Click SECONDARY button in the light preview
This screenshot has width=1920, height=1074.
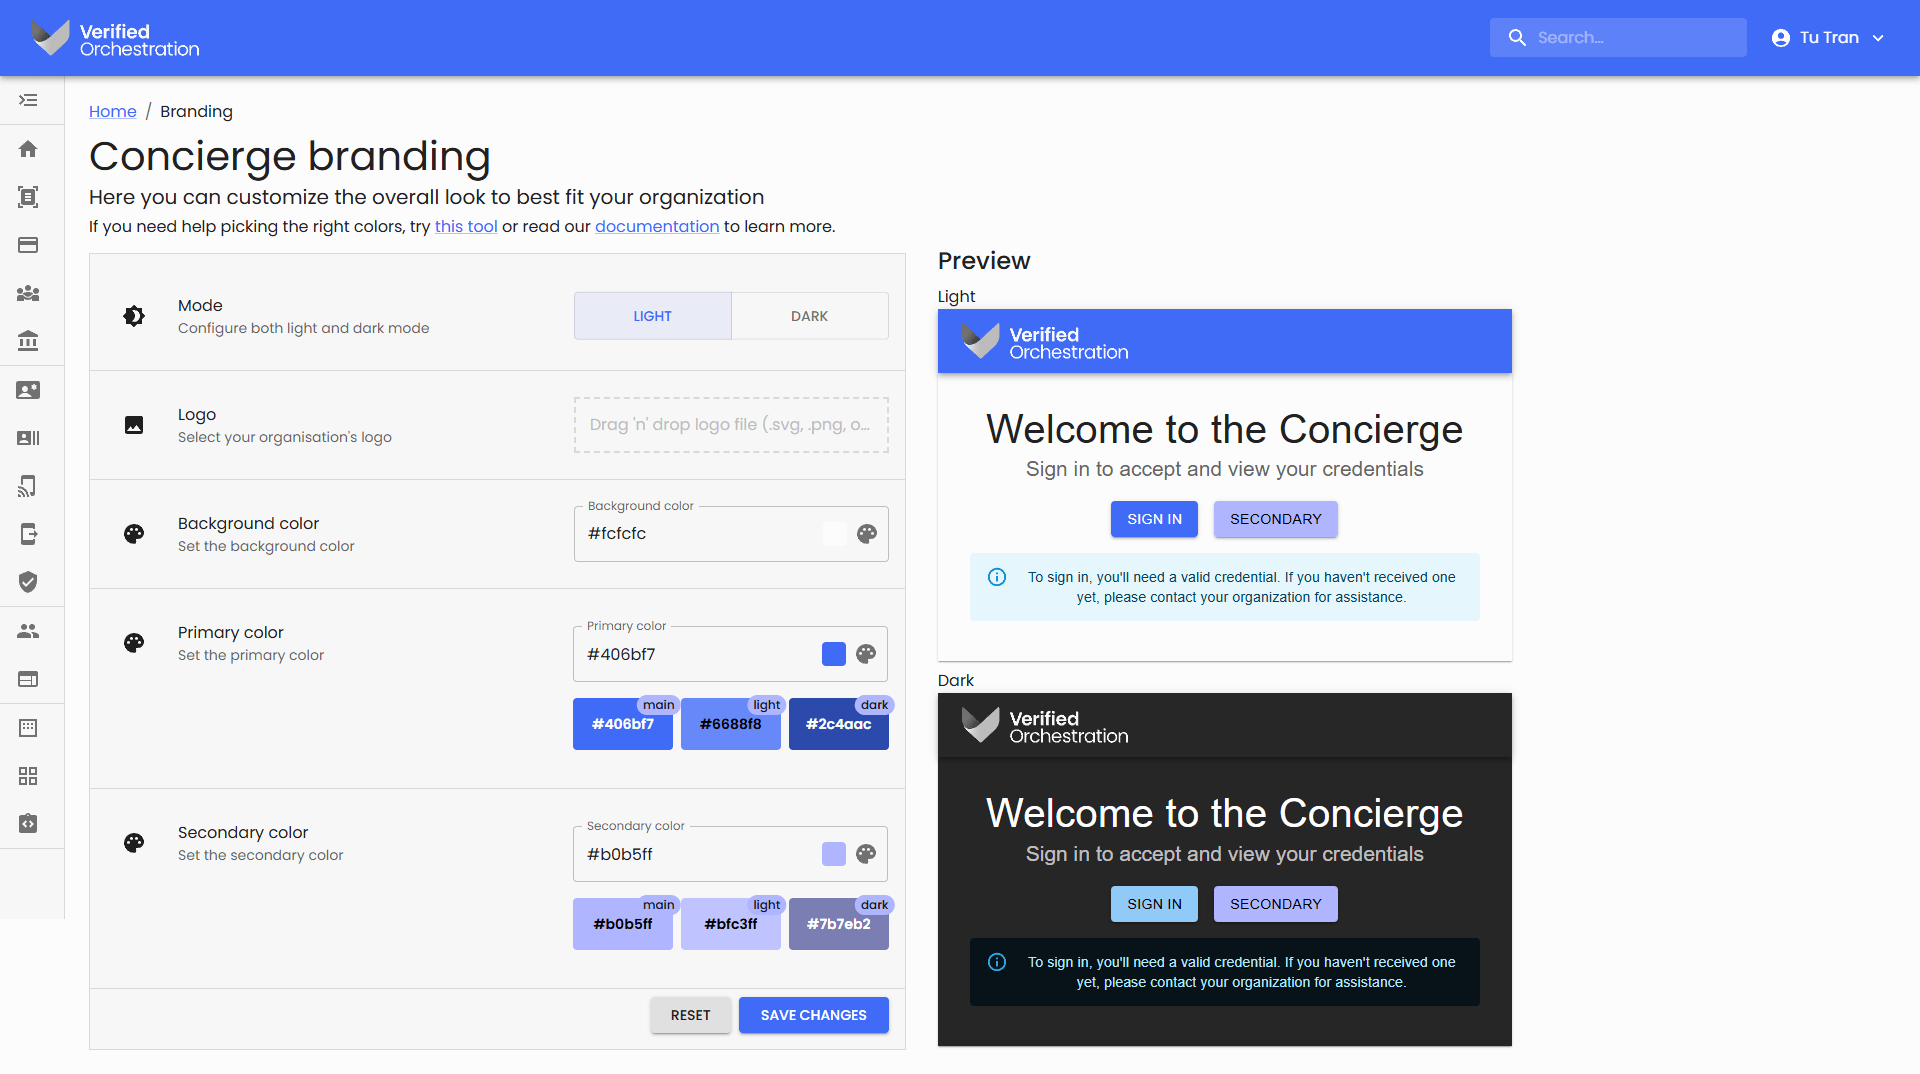[1275, 518]
